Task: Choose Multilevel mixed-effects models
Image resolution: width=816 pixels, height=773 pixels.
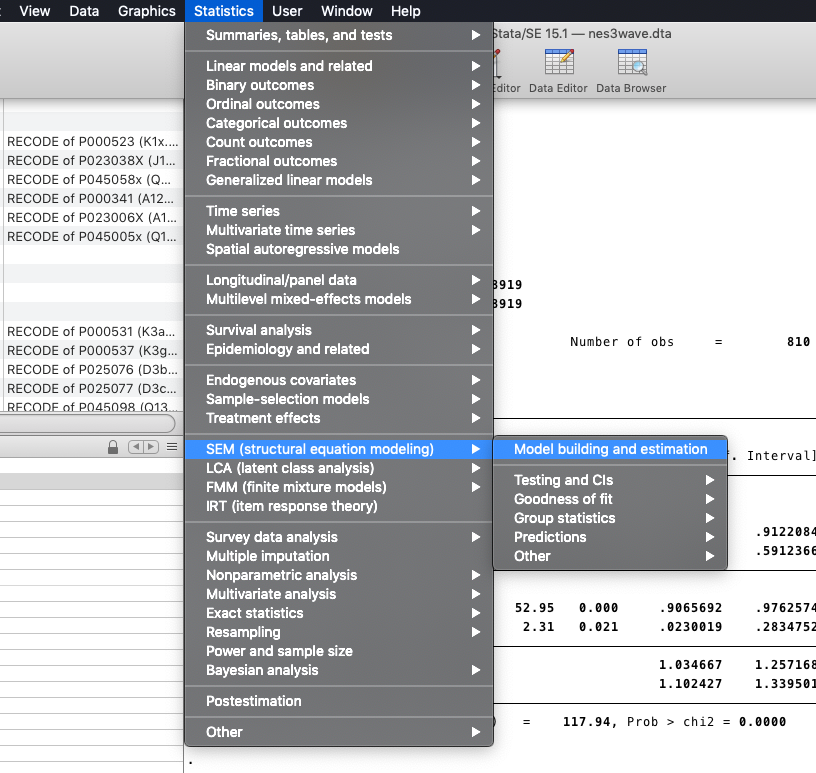Action: tap(339, 299)
